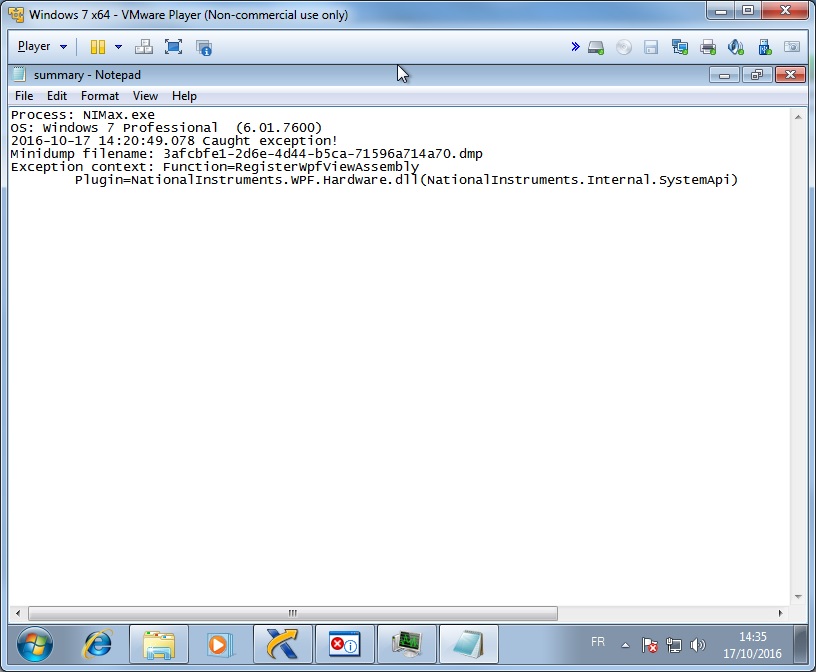
Task: Click the sound card device icon
Action: [736, 47]
